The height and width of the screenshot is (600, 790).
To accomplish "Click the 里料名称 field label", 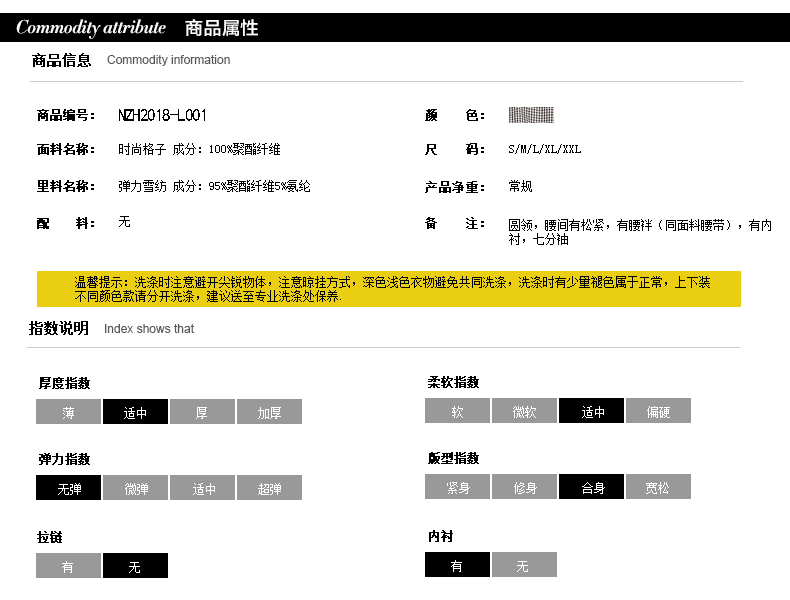I will [x=65, y=186].
